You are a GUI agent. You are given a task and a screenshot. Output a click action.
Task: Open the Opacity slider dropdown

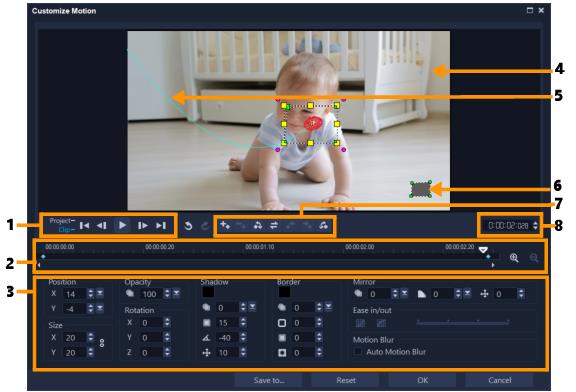[176, 293]
